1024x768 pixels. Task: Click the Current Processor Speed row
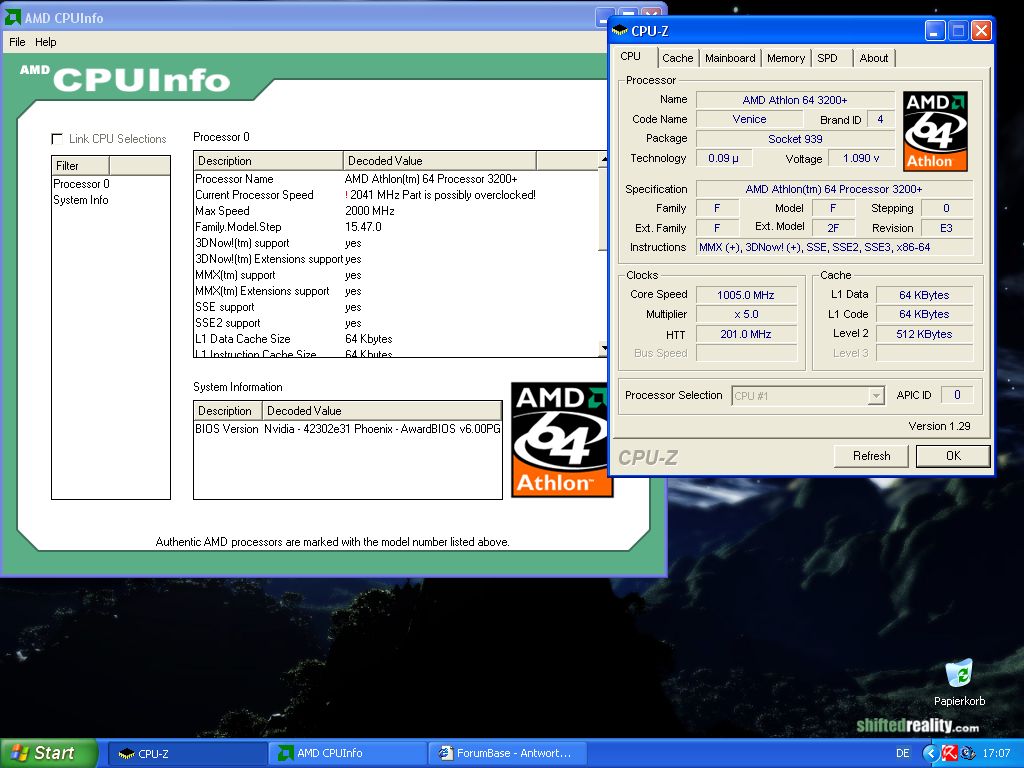click(x=396, y=195)
